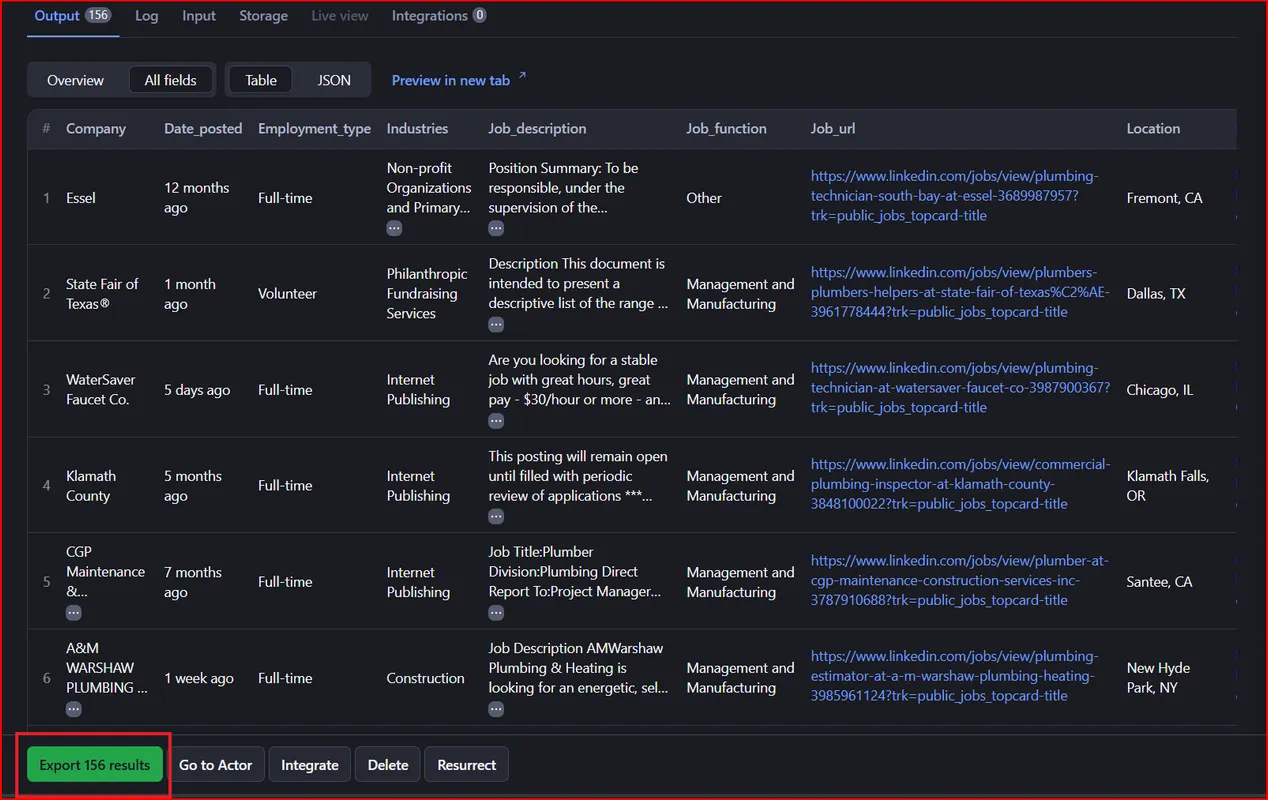This screenshot has height=800, width=1268.
Task: Select the 'Essel' company cell
Action: click(x=81, y=198)
